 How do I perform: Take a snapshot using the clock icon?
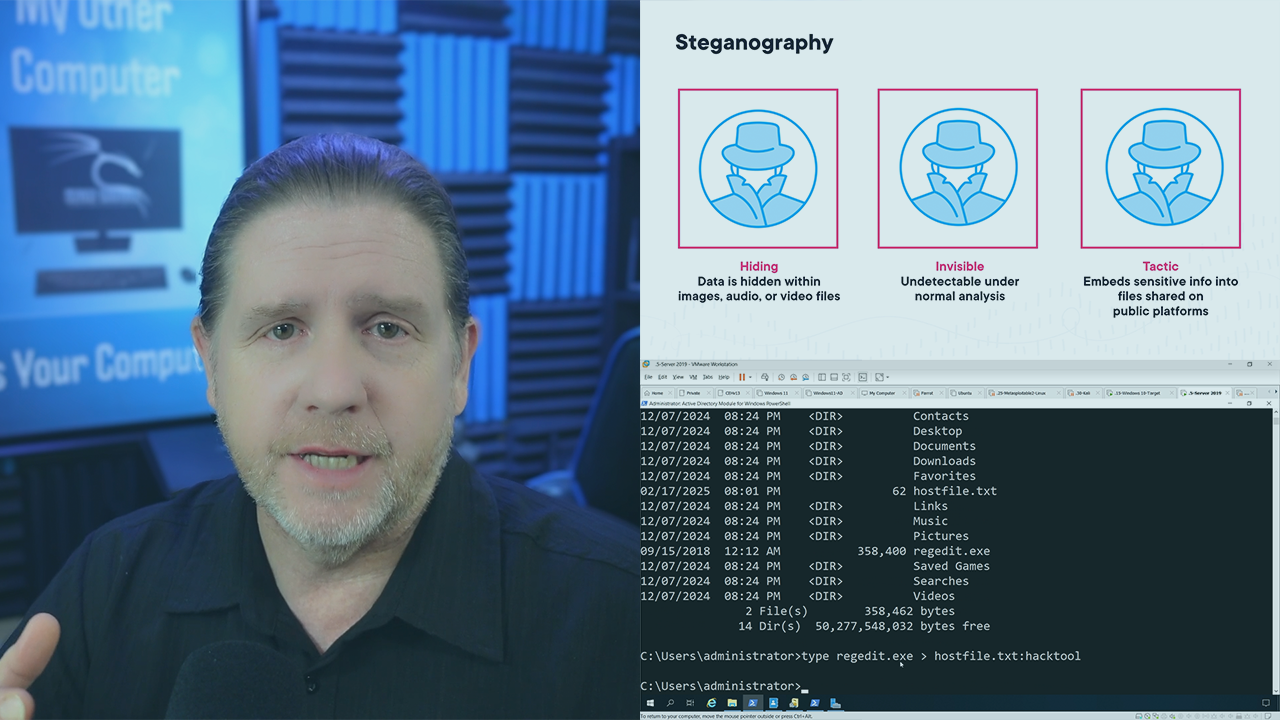point(781,377)
